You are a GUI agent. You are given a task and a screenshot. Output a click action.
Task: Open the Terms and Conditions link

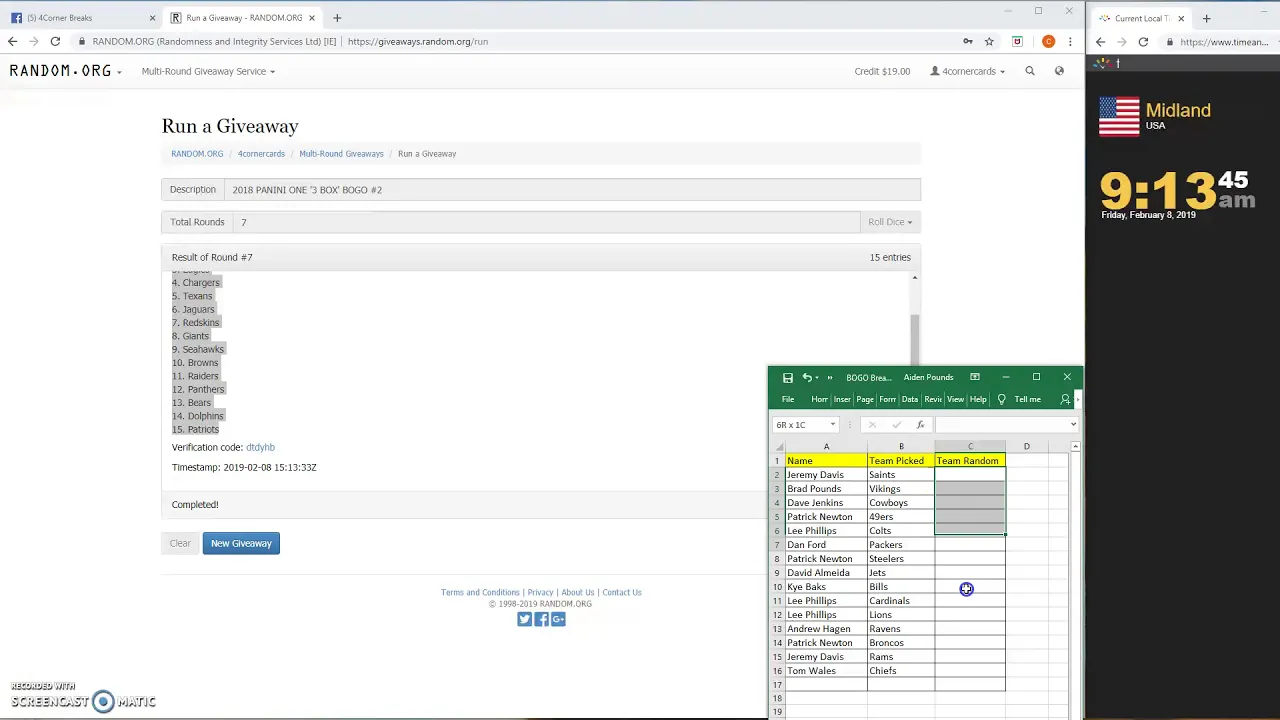click(480, 592)
